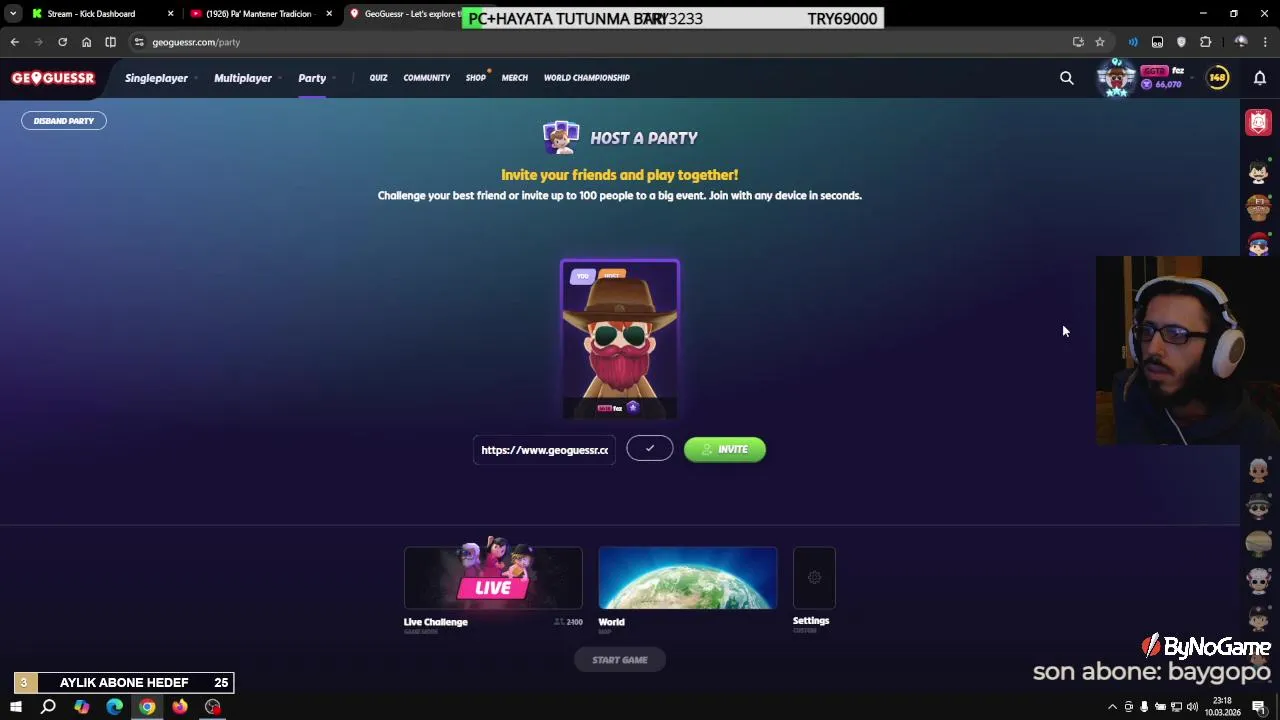Open Chrome three-dot menu
1280x720 pixels.
click(1266, 42)
